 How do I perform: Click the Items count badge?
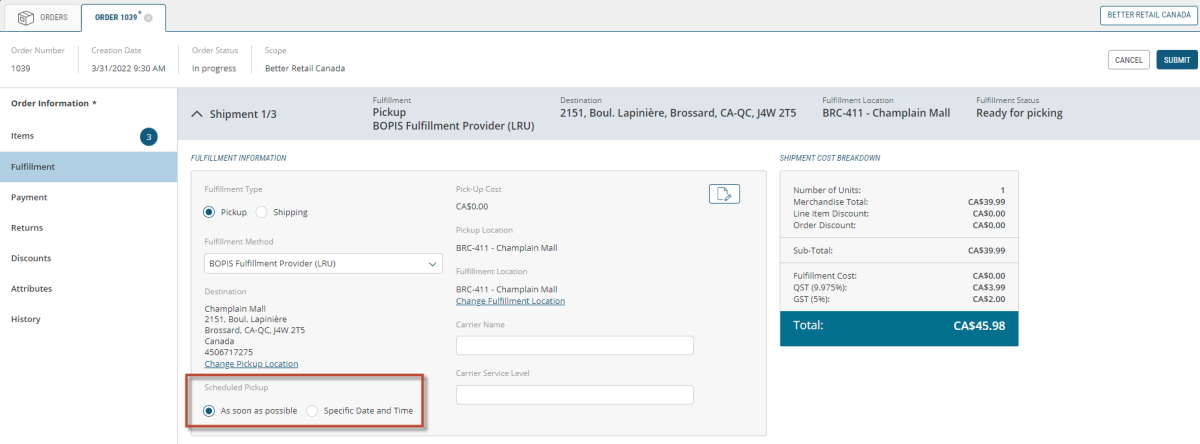pos(149,137)
